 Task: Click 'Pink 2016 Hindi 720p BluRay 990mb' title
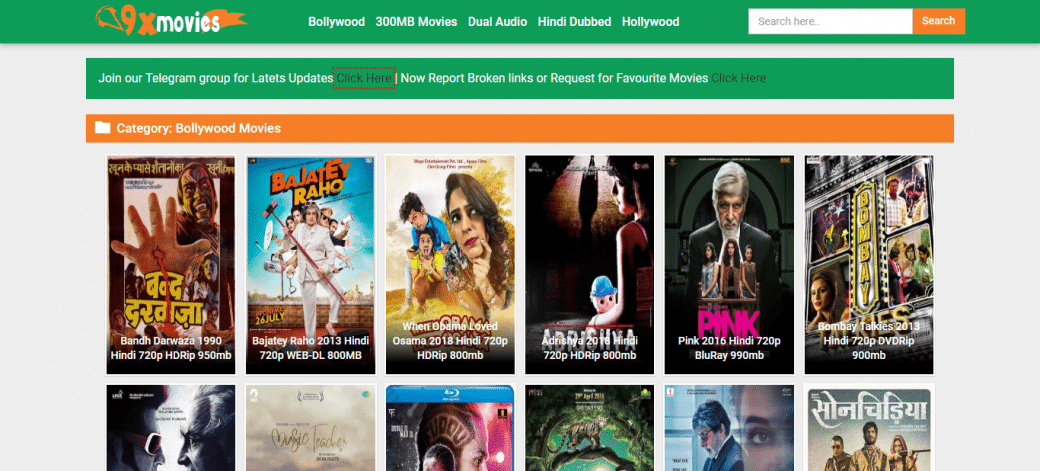point(730,348)
